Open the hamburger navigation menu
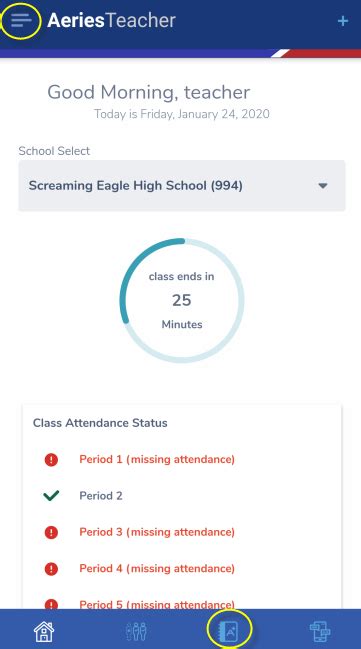 click(21, 20)
